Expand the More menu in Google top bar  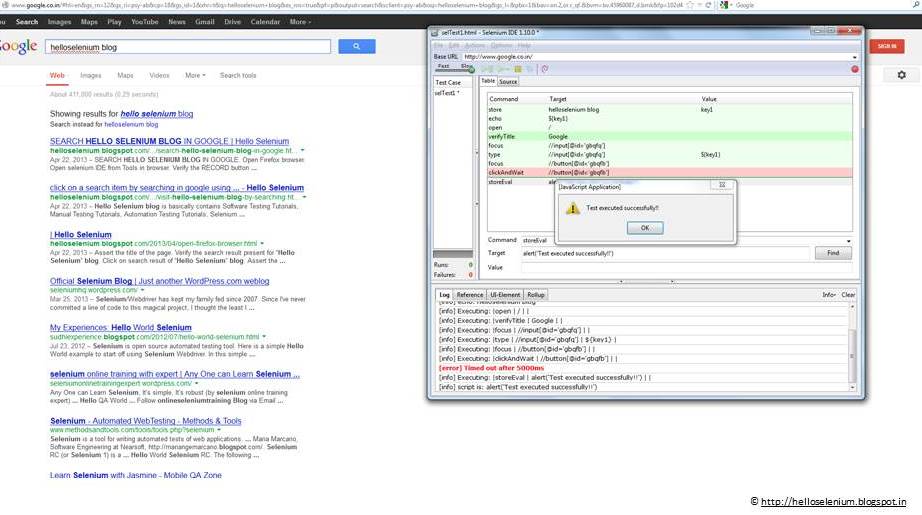pos(300,22)
